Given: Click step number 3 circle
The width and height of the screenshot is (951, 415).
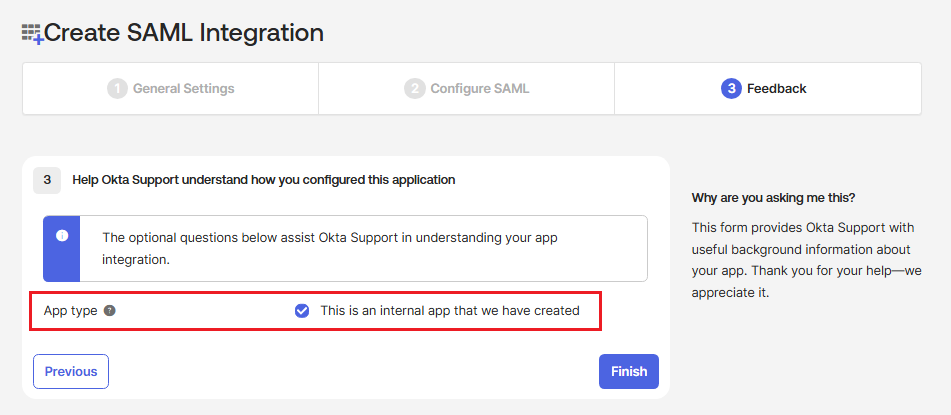Looking at the screenshot, I should pos(731,89).
